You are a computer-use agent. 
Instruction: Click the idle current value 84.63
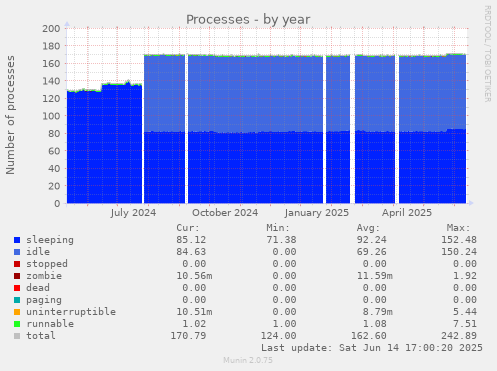pos(191,252)
